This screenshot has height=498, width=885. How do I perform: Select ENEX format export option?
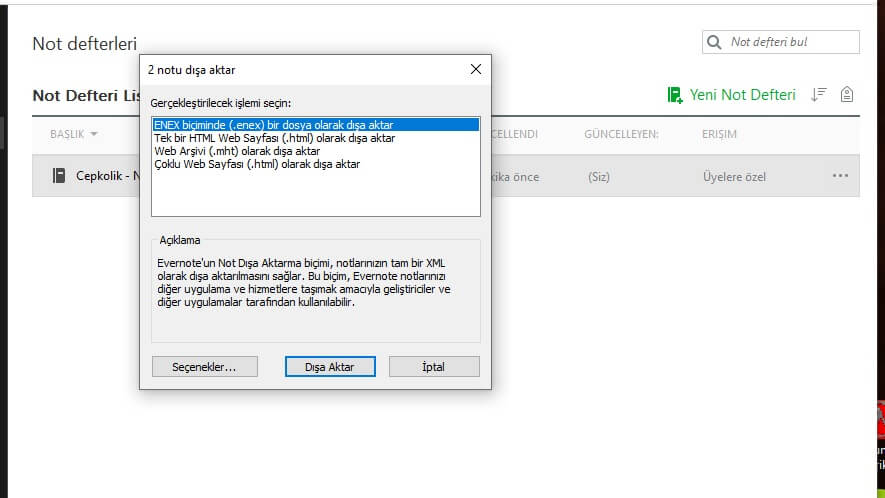[316, 125]
